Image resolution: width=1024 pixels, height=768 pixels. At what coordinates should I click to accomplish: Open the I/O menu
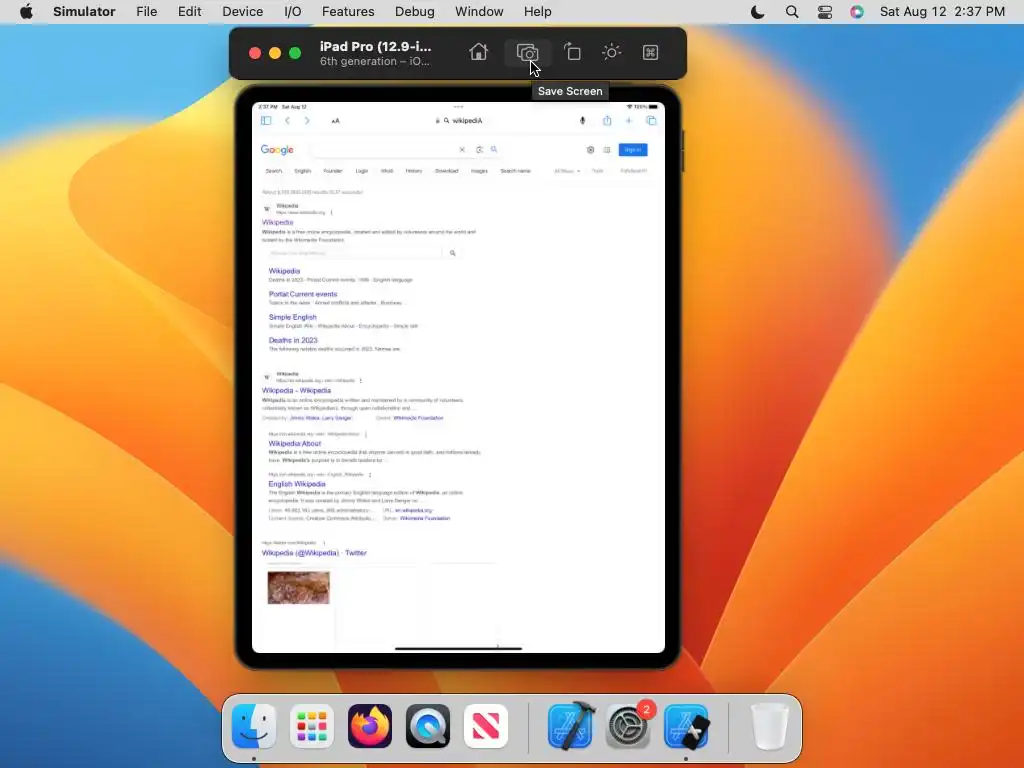293,12
